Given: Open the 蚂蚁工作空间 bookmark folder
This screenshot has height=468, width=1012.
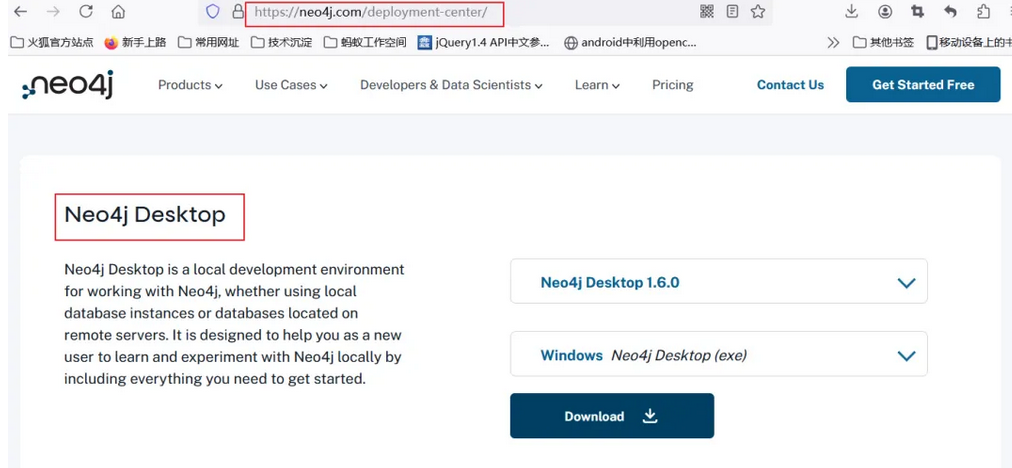Looking at the screenshot, I should pyautogui.click(x=366, y=43).
